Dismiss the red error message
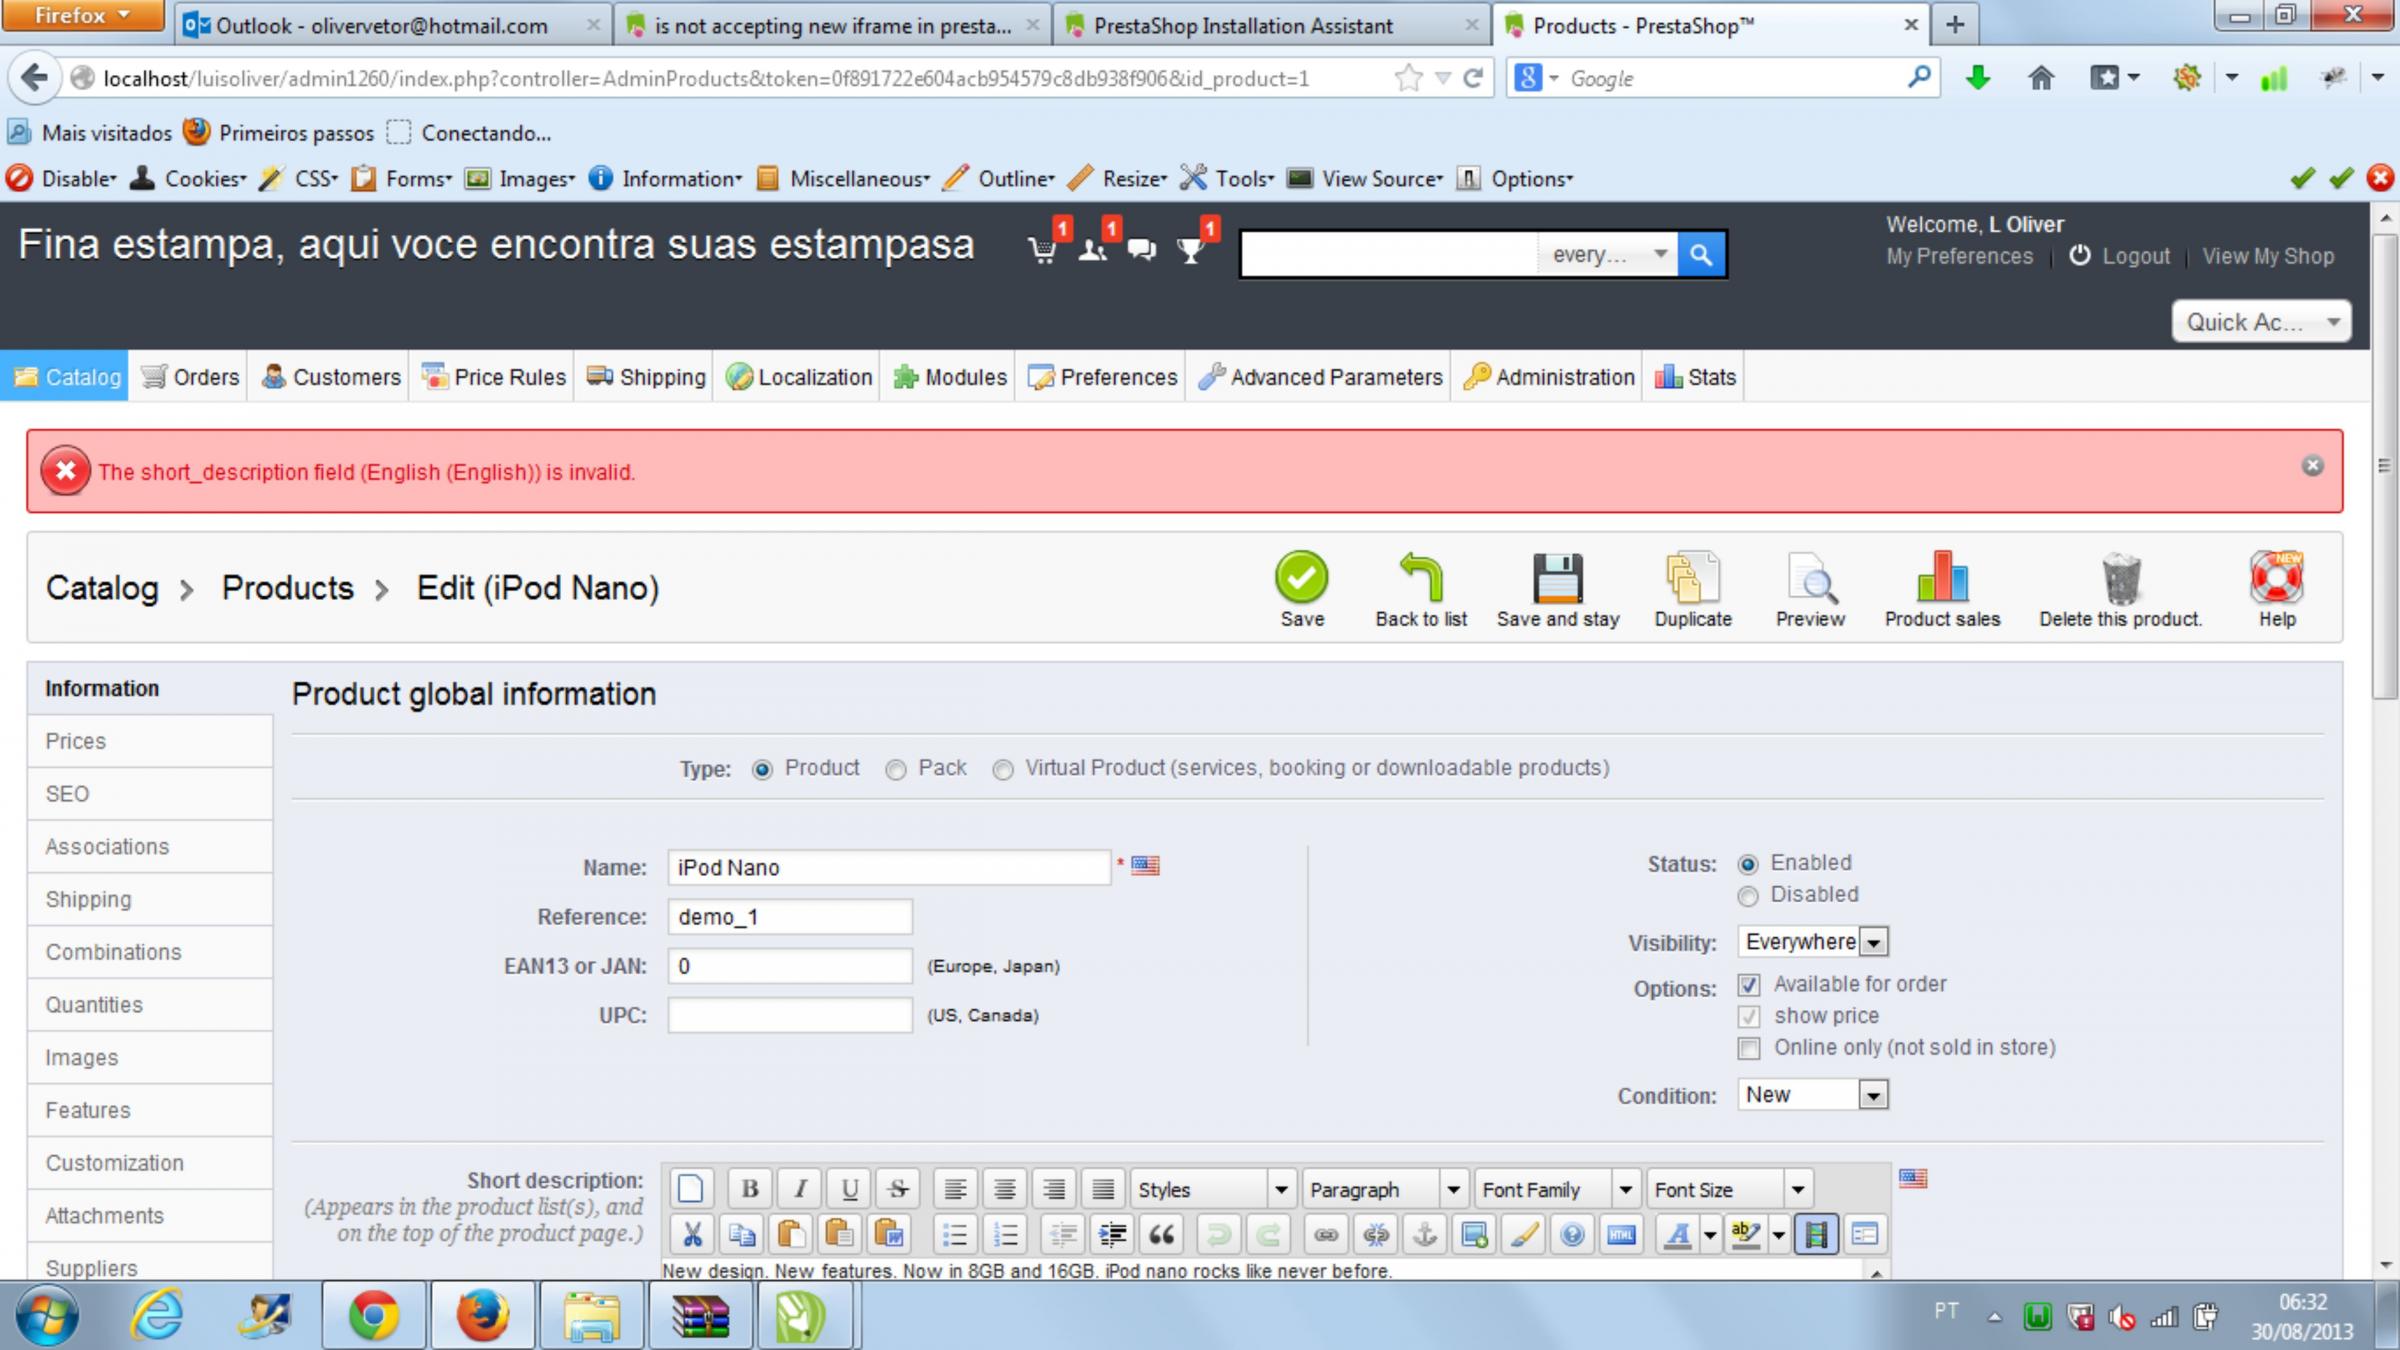The width and height of the screenshot is (2400, 1350). tap(2312, 465)
